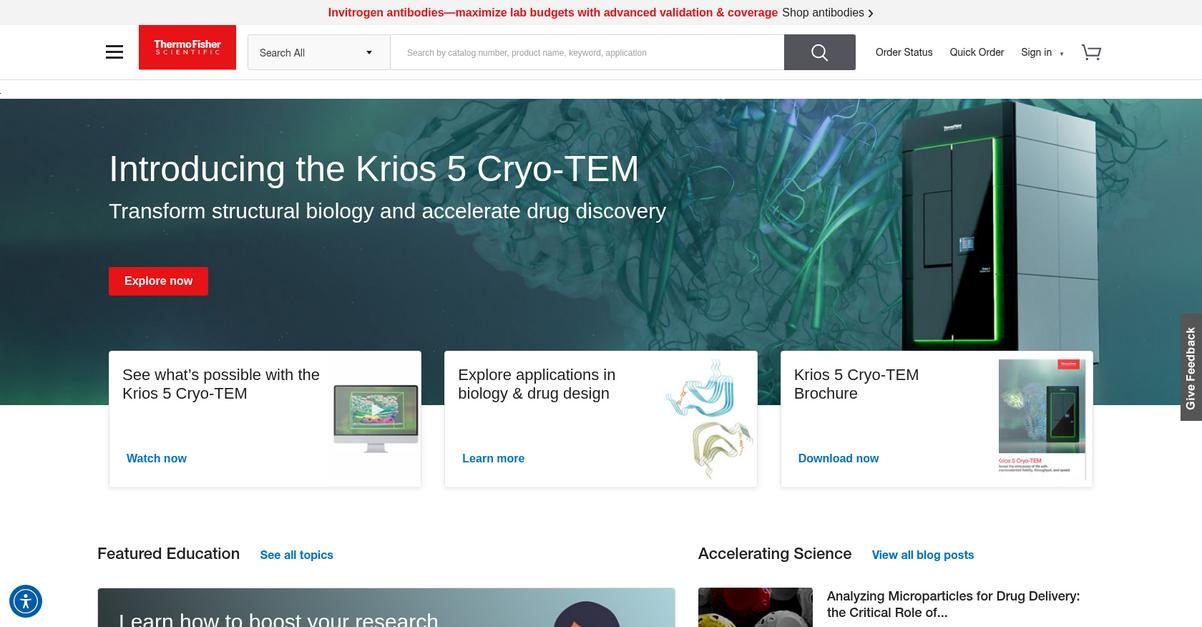Open the accessibility options icon

click(26, 601)
